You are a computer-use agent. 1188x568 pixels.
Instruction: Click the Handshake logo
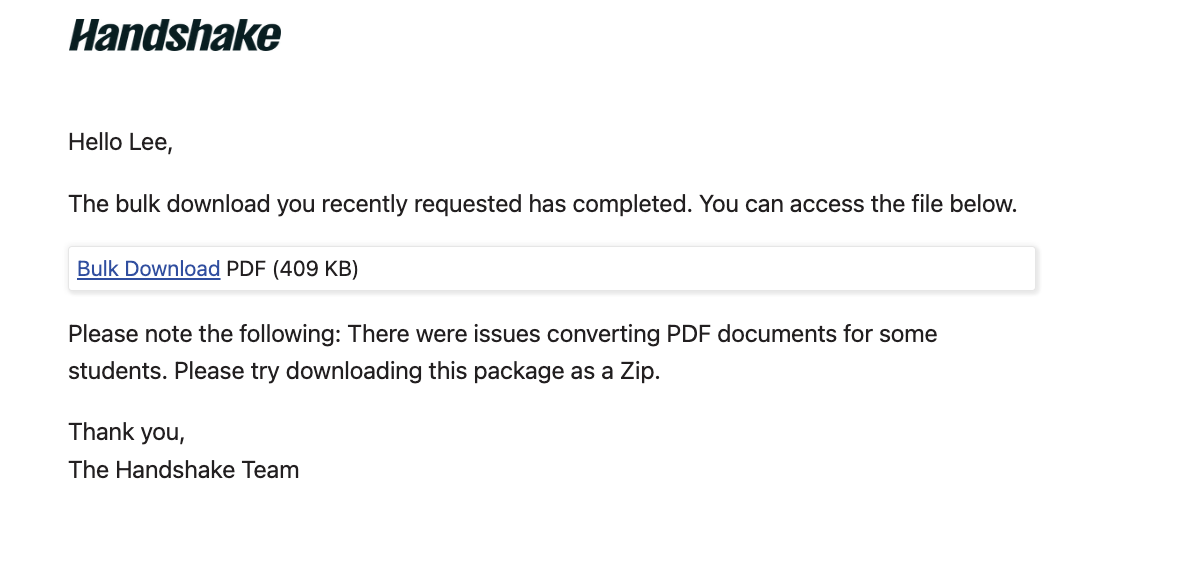pos(175,35)
